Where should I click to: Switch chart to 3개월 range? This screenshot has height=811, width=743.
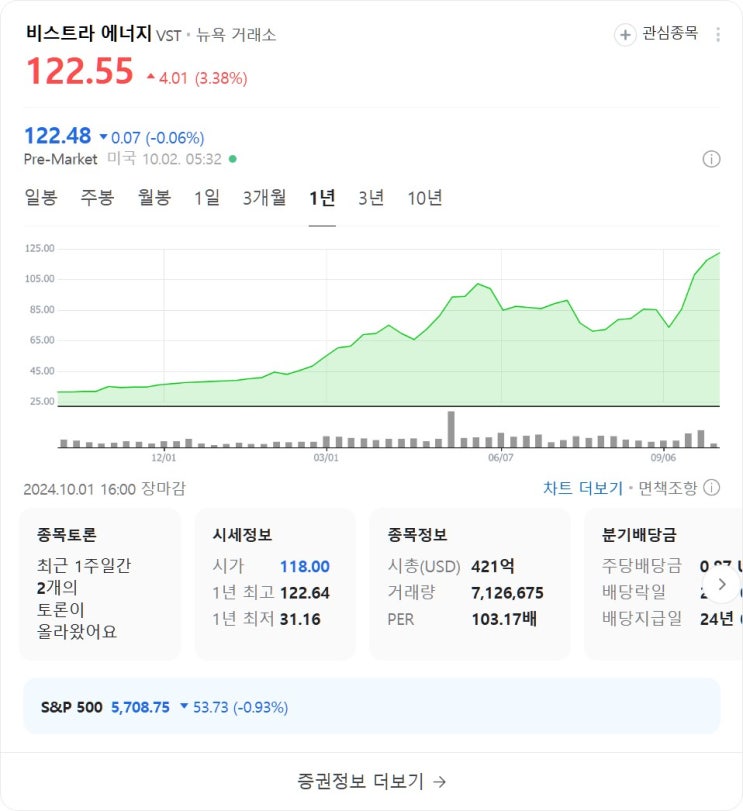pos(264,198)
